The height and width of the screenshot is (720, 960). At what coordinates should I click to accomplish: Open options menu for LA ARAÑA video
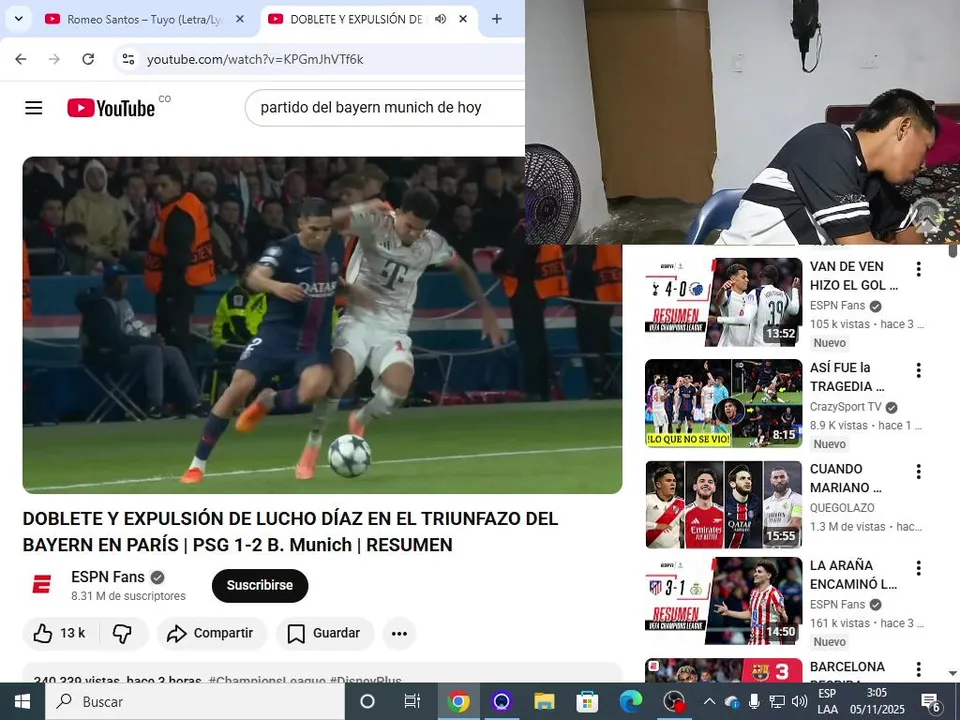pyautogui.click(x=918, y=568)
